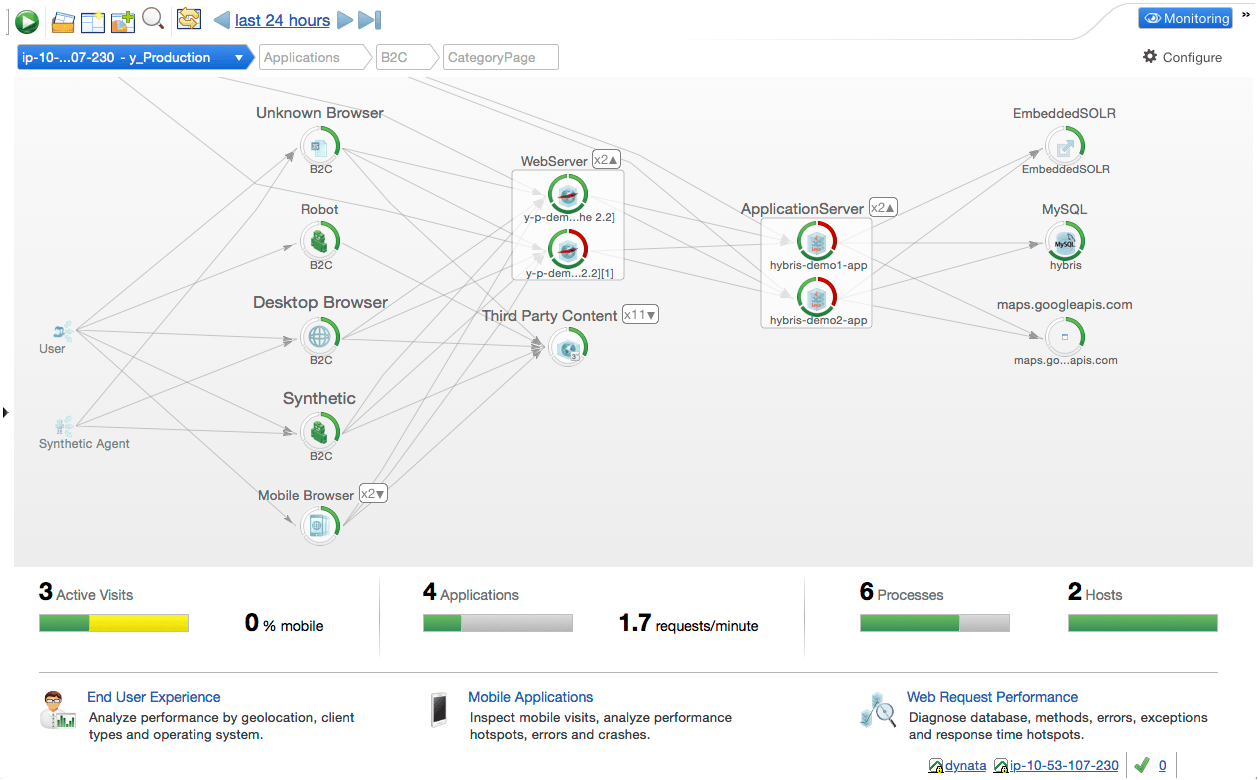Select the MySQL hybris database node
Viewport: 1258px width, 780px height.
(x=1065, y=242)
